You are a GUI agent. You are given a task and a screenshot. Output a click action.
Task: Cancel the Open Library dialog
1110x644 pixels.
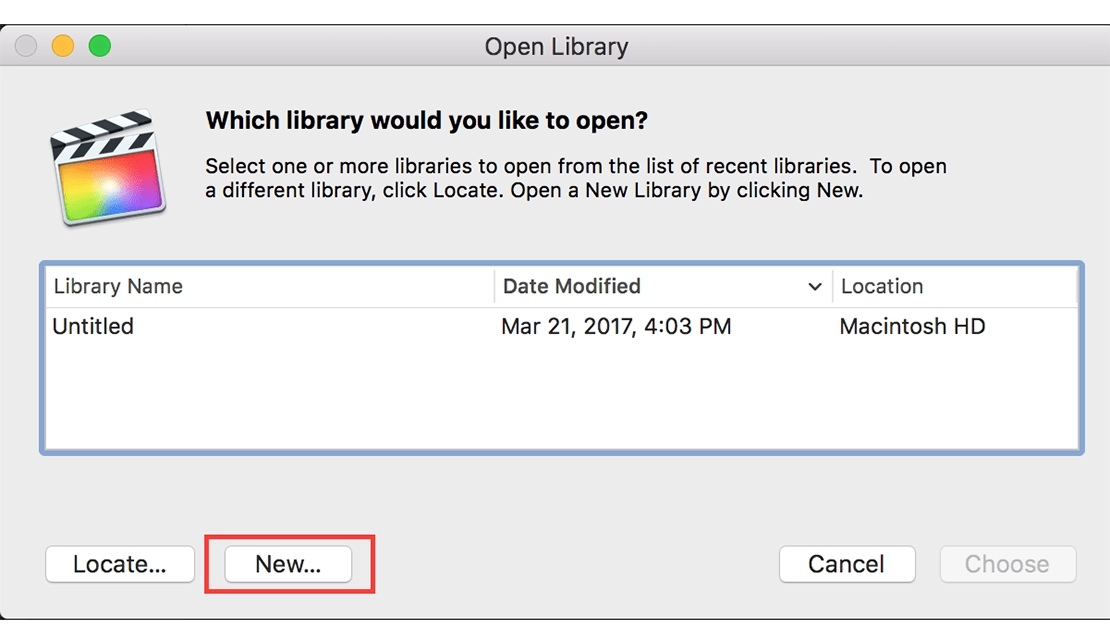846,564
